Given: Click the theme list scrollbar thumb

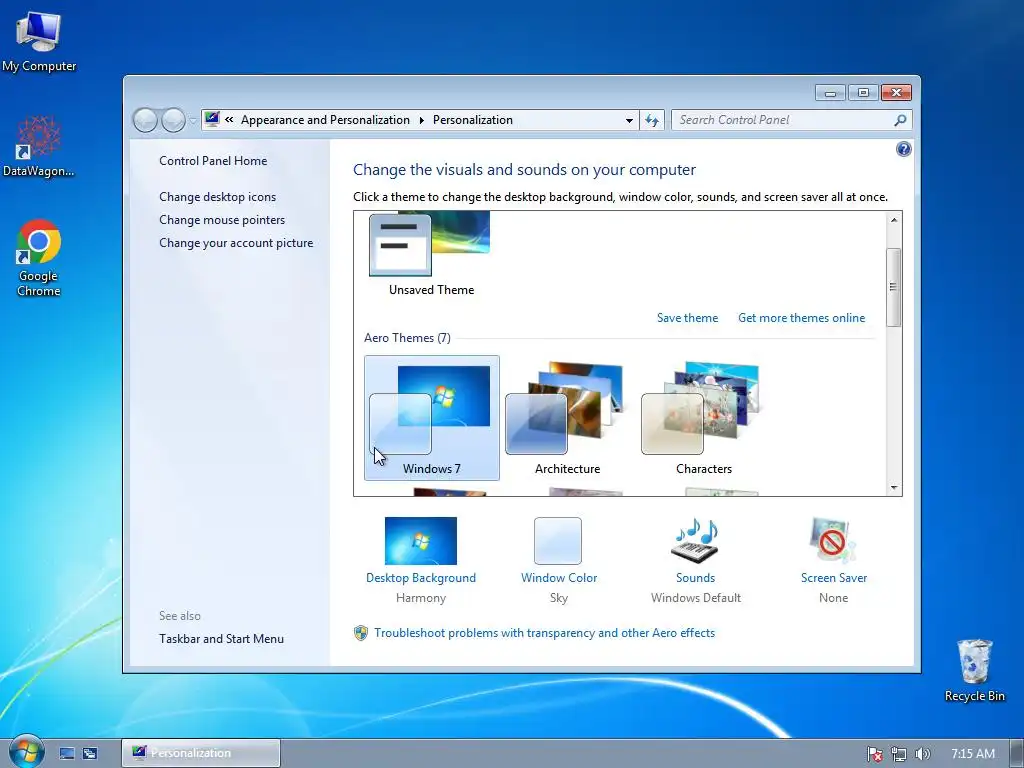Looking at the screenshot, I should 894,287.
